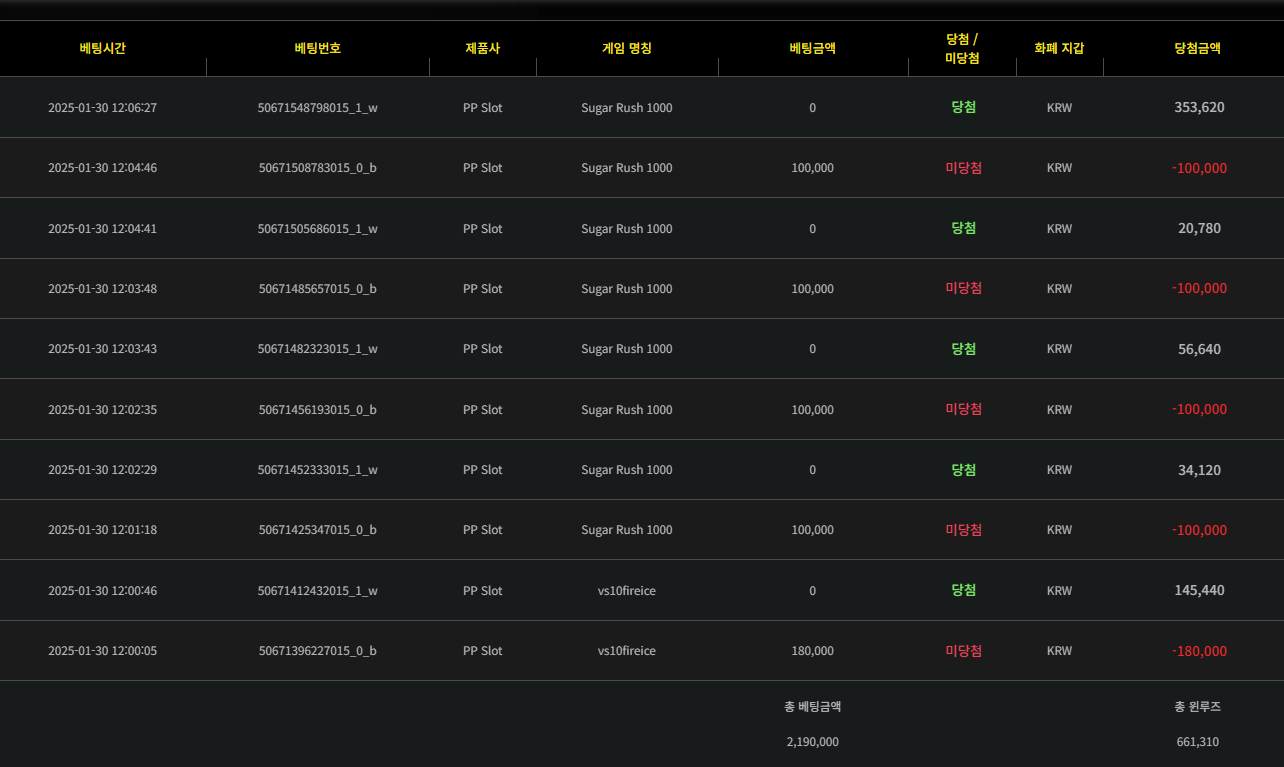Click the 게임 명칭 column header
This screenshot has height=767, width=1284.
click(627, 48)
